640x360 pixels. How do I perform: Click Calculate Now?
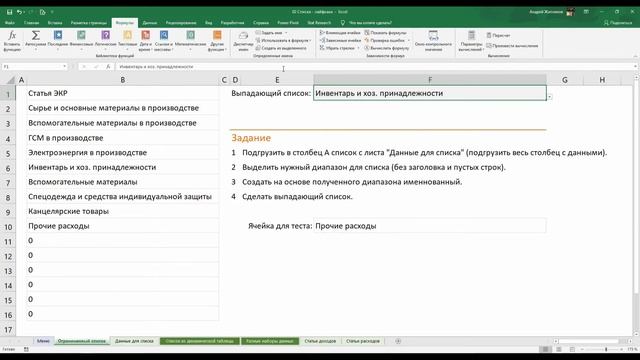click(x=498, y=36)
